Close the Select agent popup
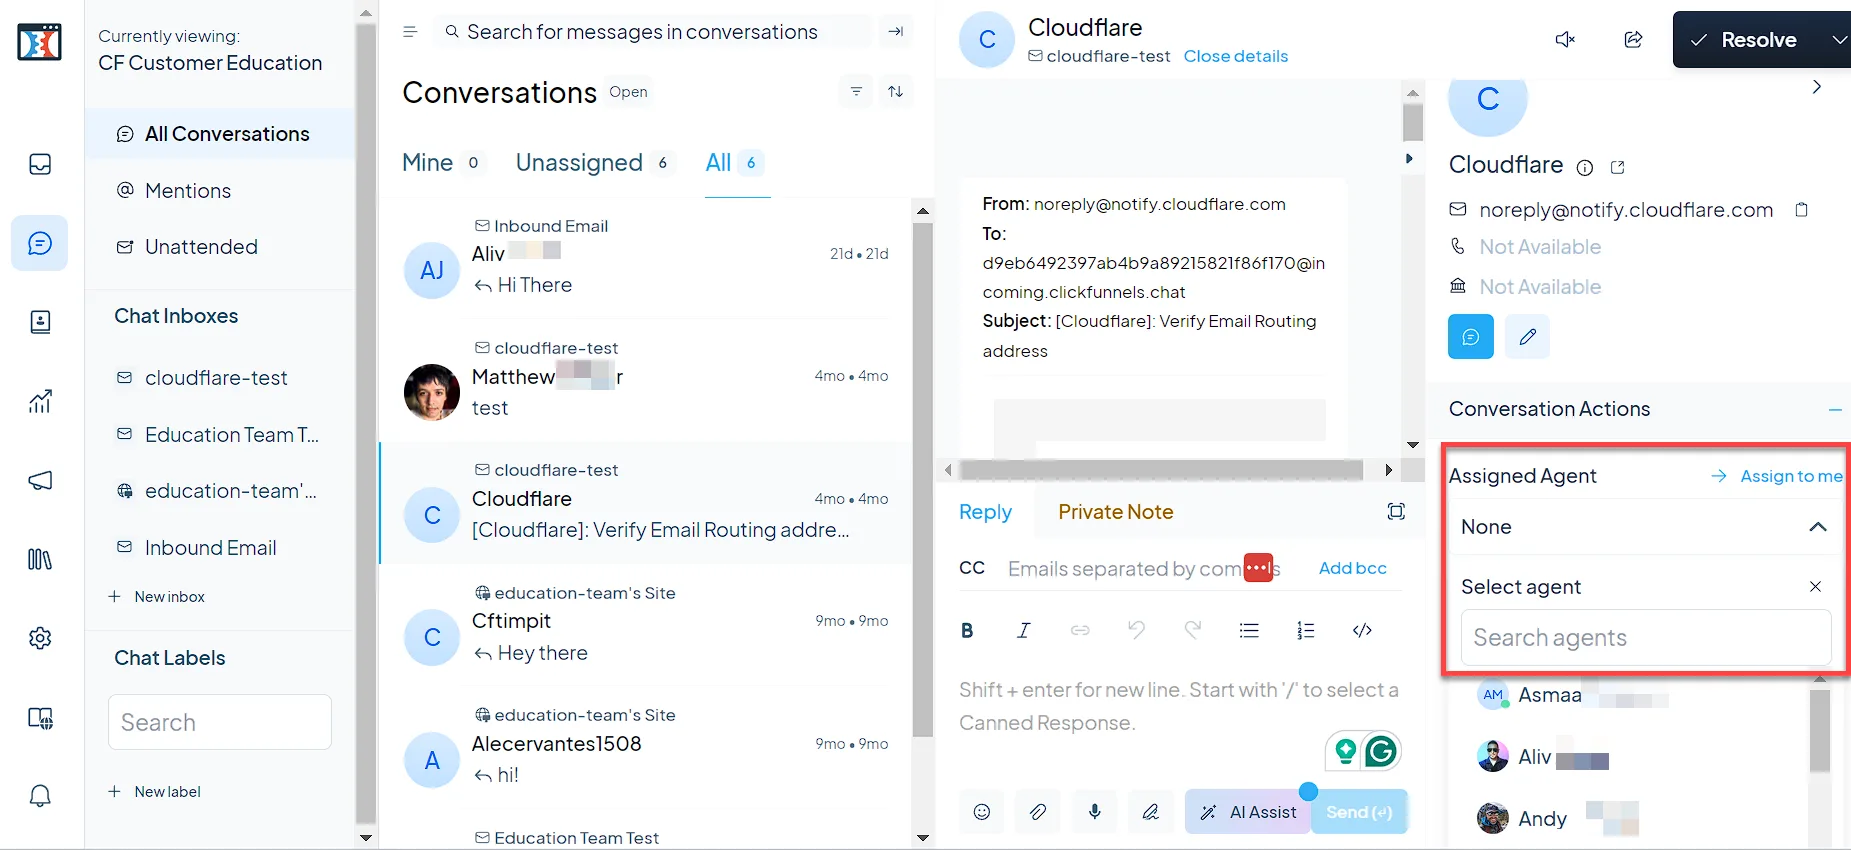Screen dimensions: 1851x850 pos(1816,586)
